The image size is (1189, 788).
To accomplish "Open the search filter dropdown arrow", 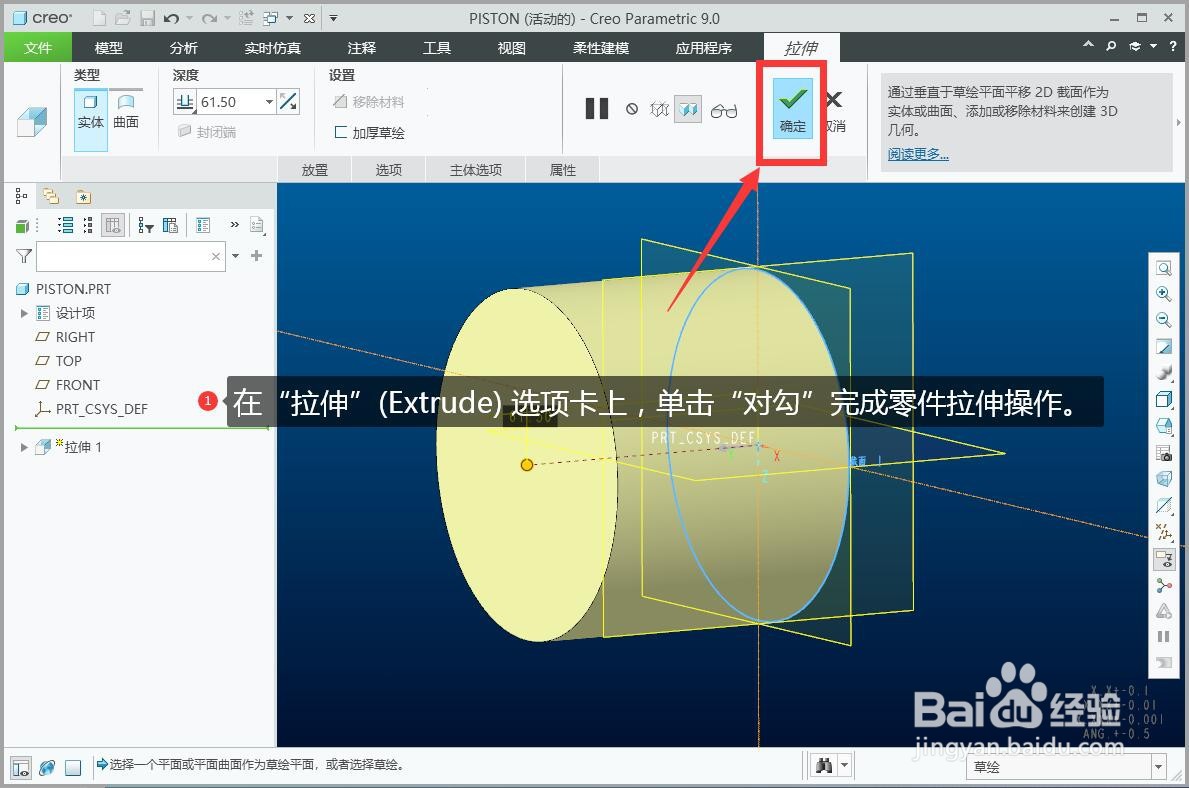I will point(236,256).
